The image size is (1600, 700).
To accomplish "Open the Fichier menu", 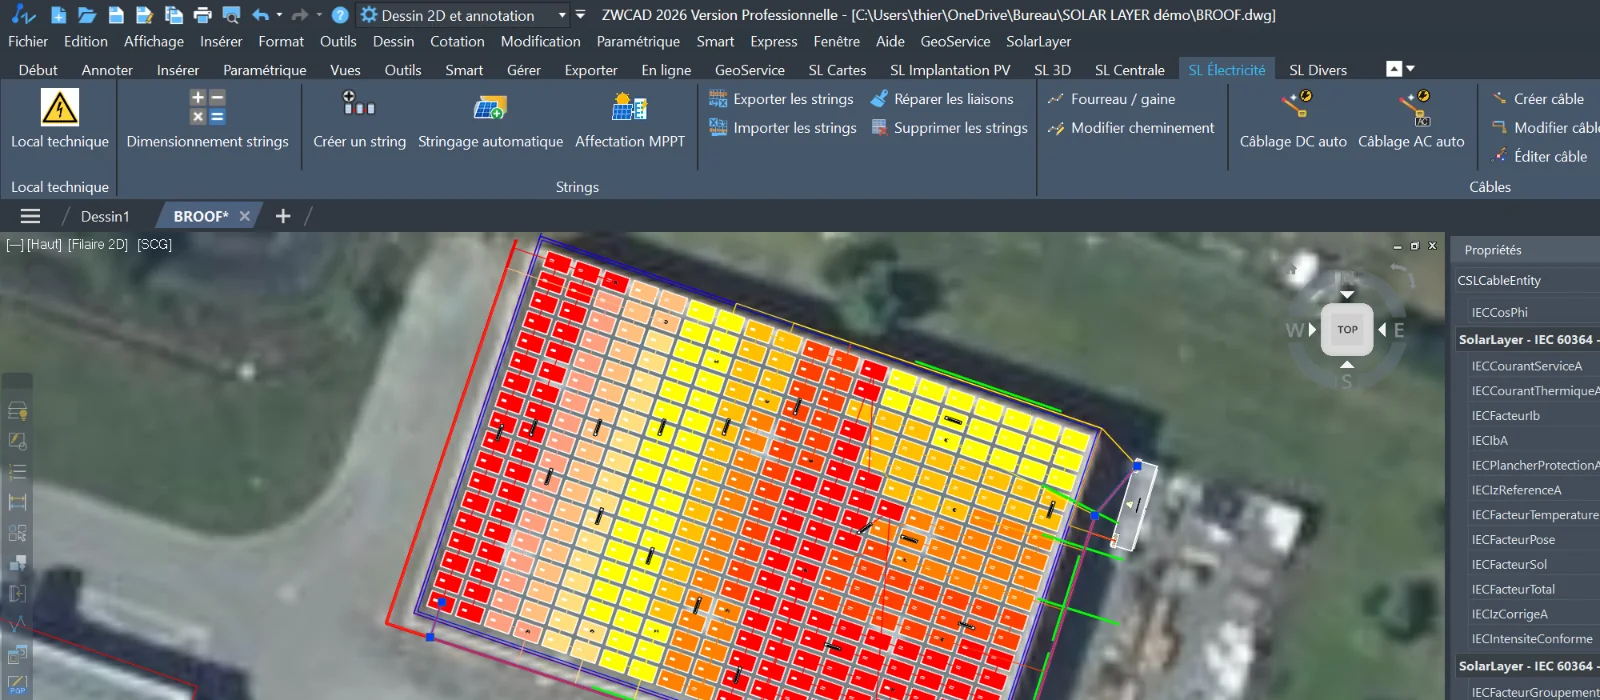I will 28,42.
